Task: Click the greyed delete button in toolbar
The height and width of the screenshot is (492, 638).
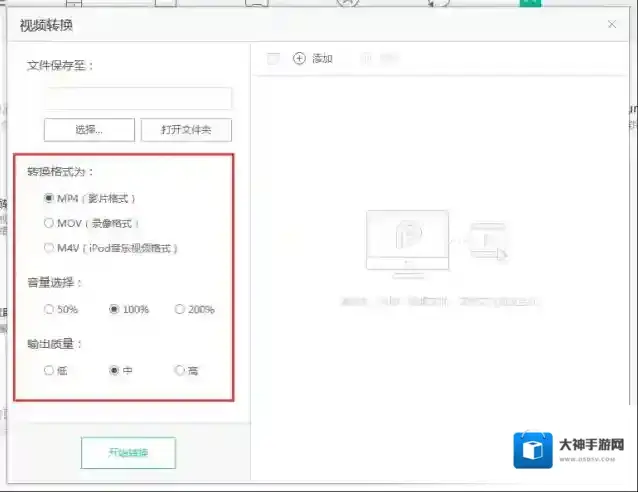Action: click(380, 59)
